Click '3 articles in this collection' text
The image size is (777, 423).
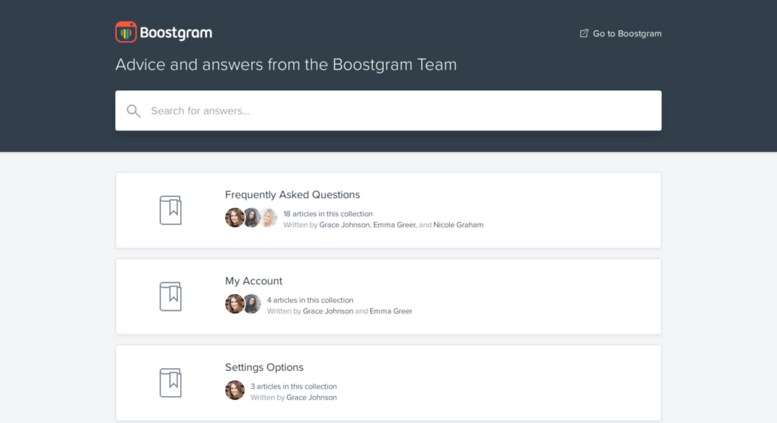(294, 386)
